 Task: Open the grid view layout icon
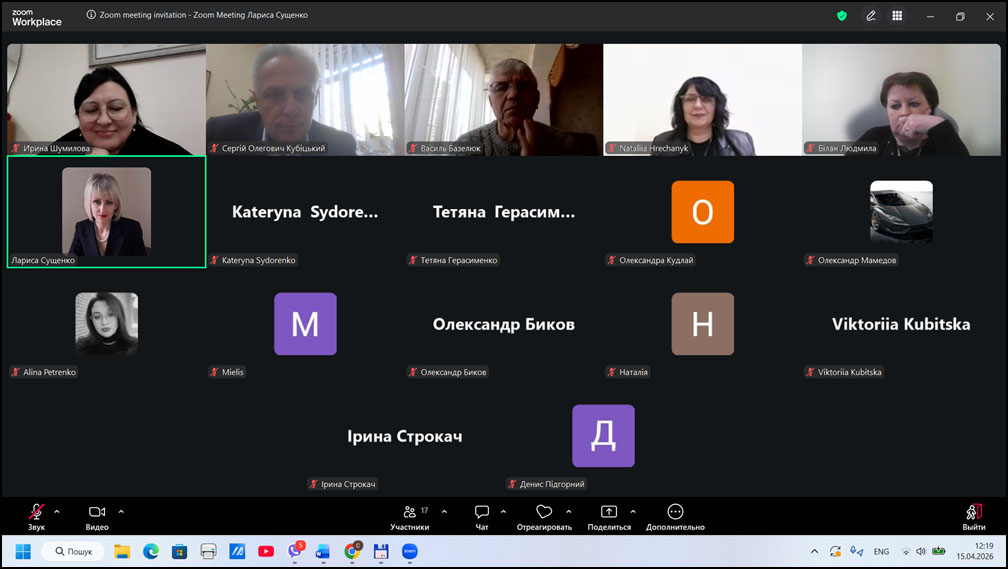click(897, 16)
